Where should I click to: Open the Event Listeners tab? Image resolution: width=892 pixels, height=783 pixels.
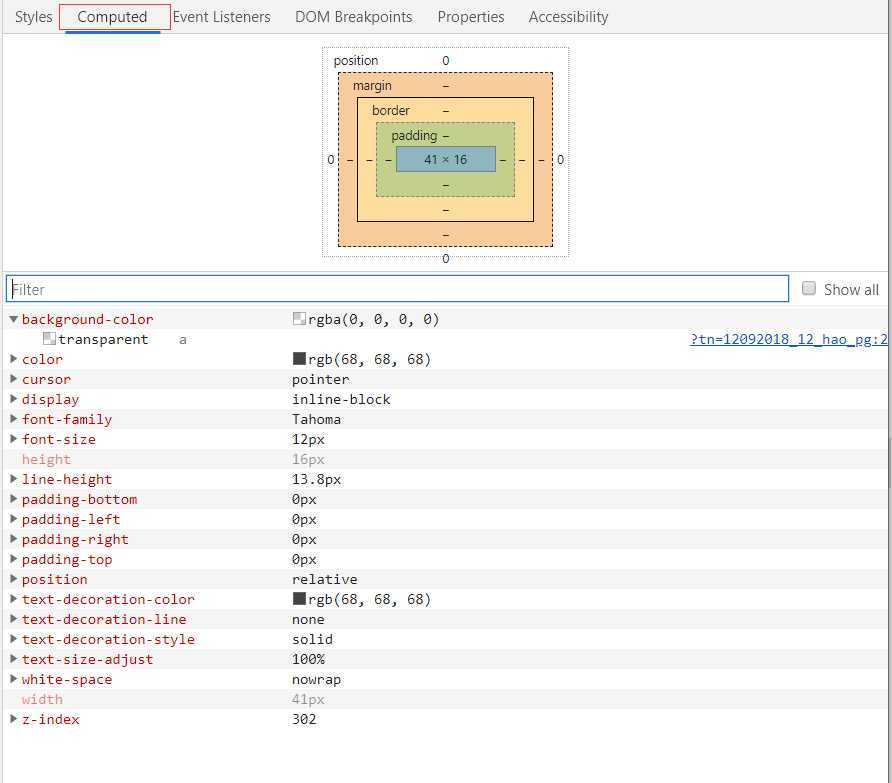(x=221, y=17)
